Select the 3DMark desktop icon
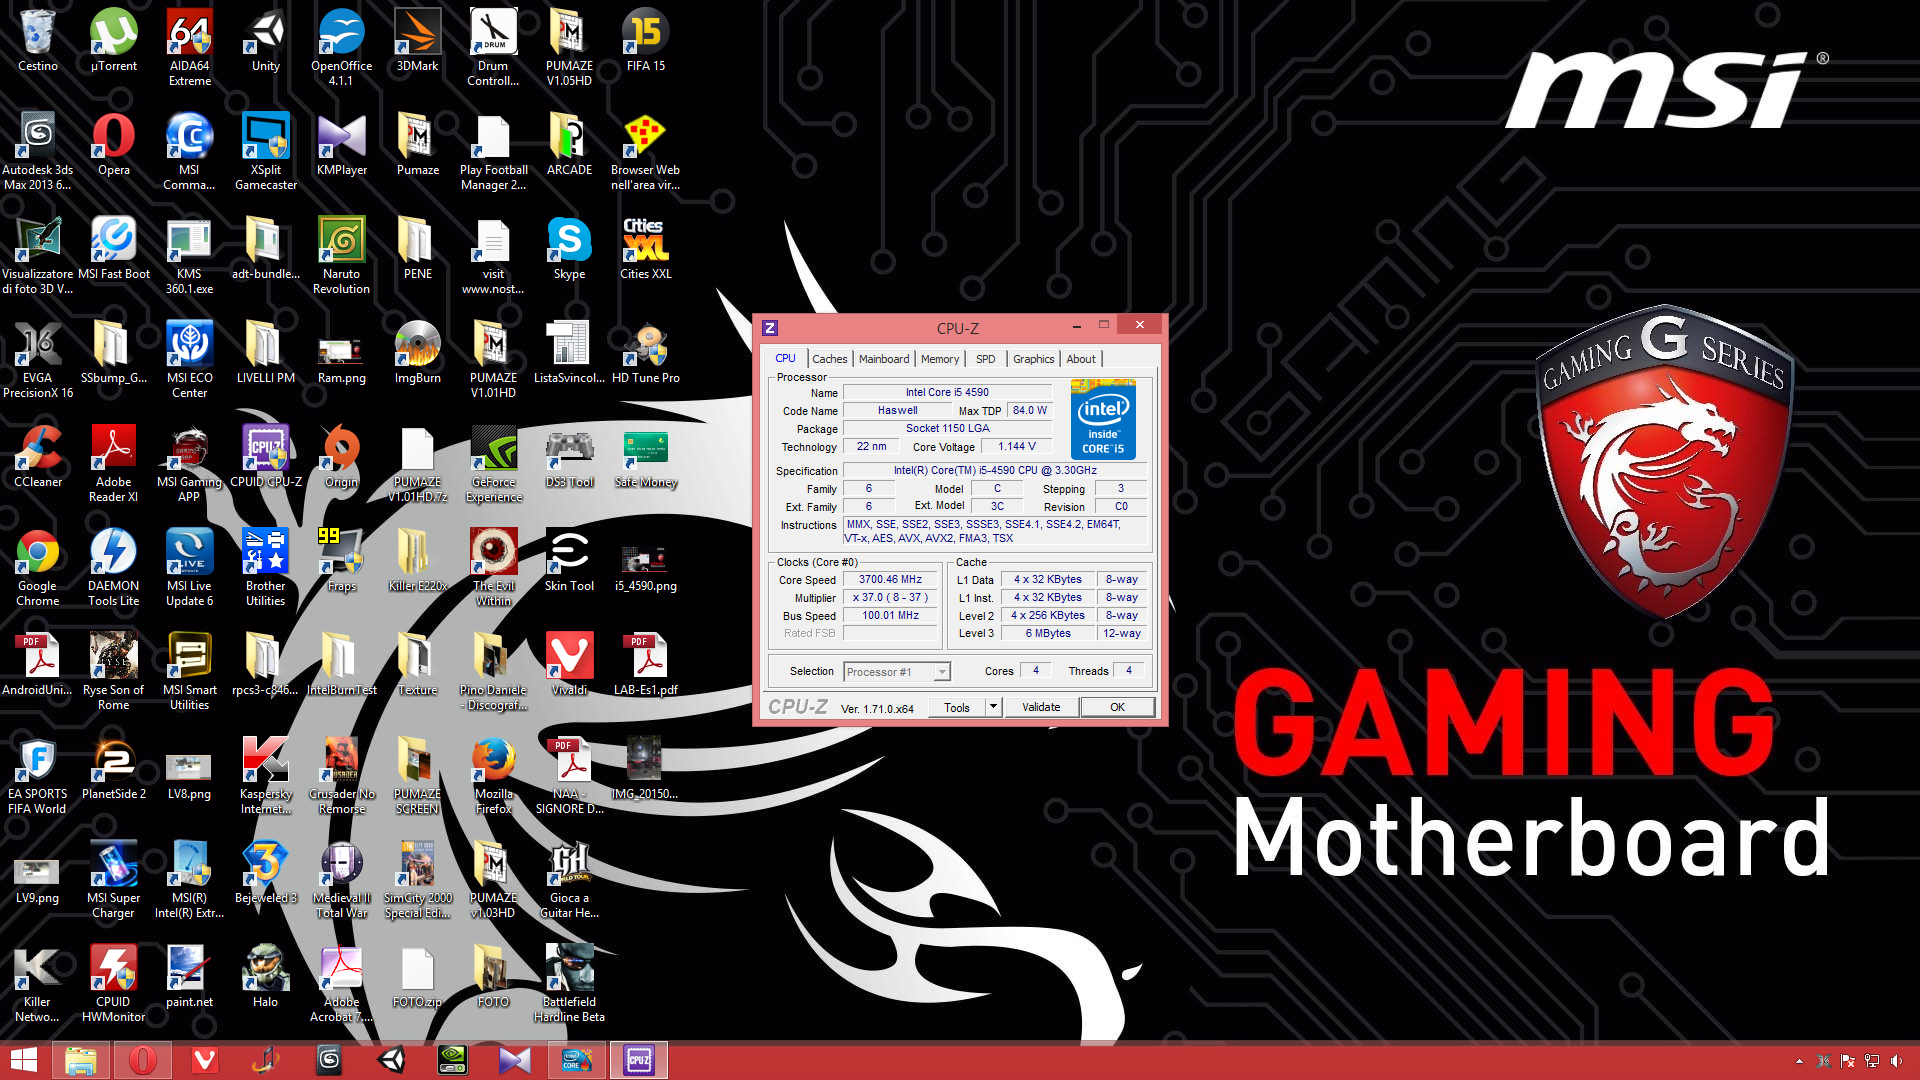This screenshot has width=1920, height=1080. pyautogui.click(x=417, y=40)
